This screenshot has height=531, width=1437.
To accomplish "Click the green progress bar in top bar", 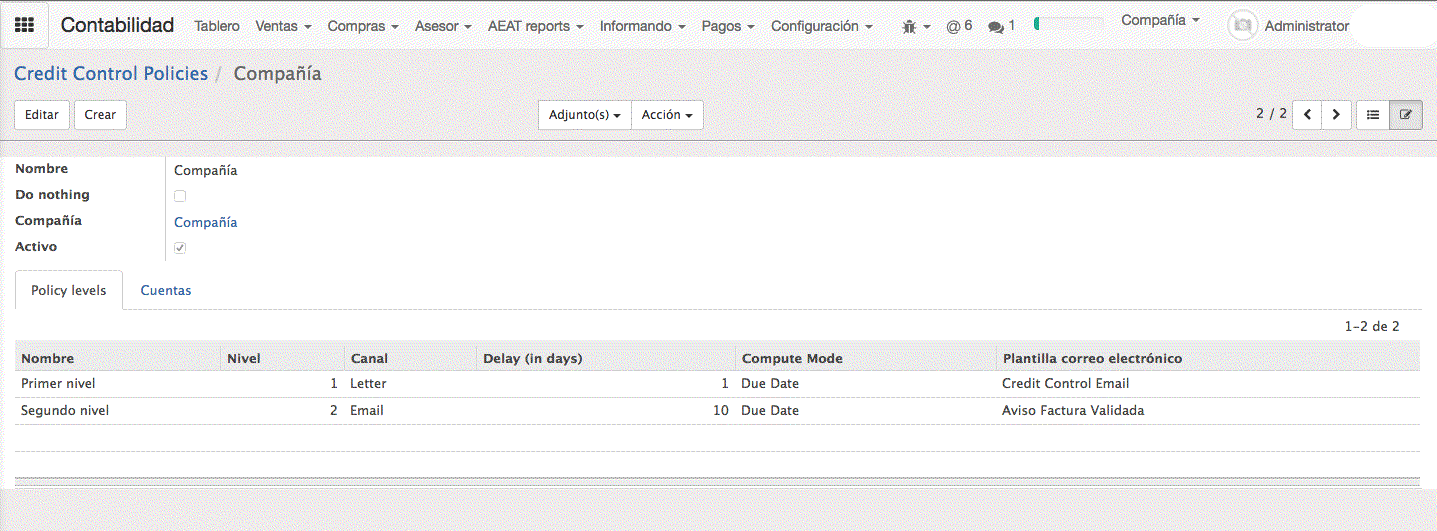I will pyautogui.click(x=1070, y=24).
